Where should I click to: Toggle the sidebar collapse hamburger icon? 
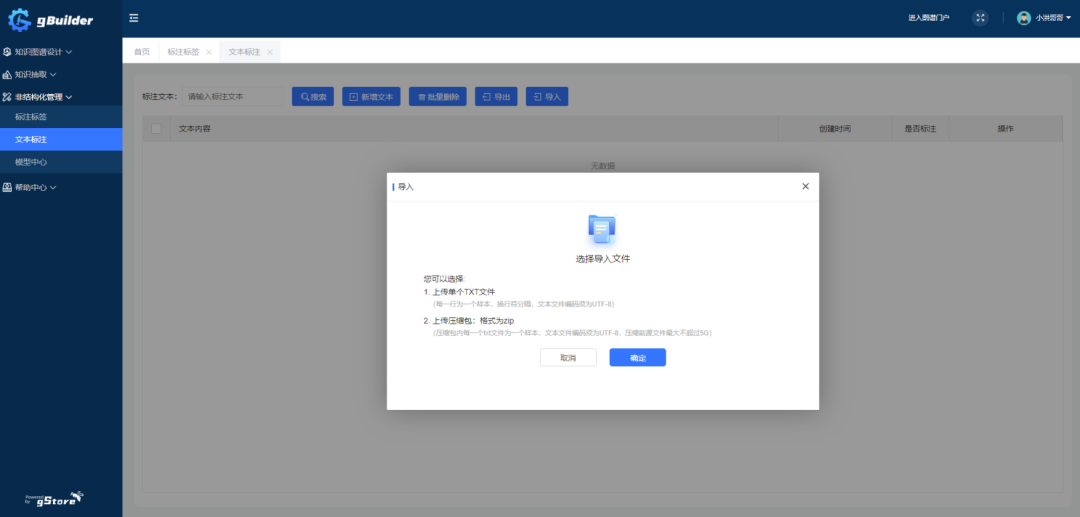pyautogui.click(x=134, y=18)
